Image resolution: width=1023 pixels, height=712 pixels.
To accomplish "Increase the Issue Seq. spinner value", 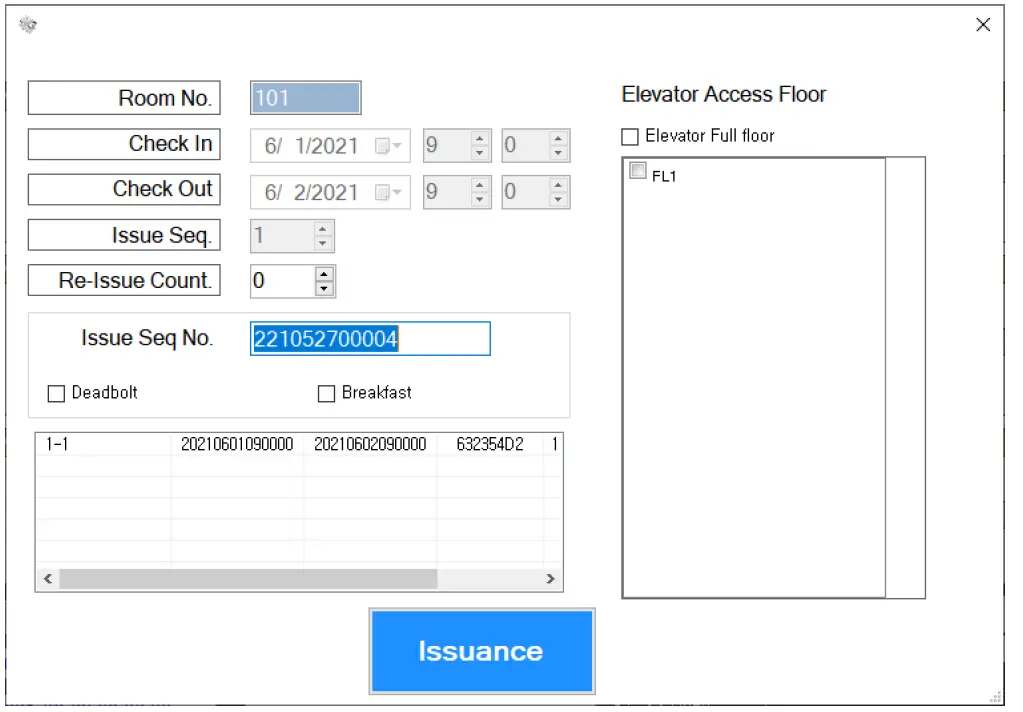I will click(322, 229).
